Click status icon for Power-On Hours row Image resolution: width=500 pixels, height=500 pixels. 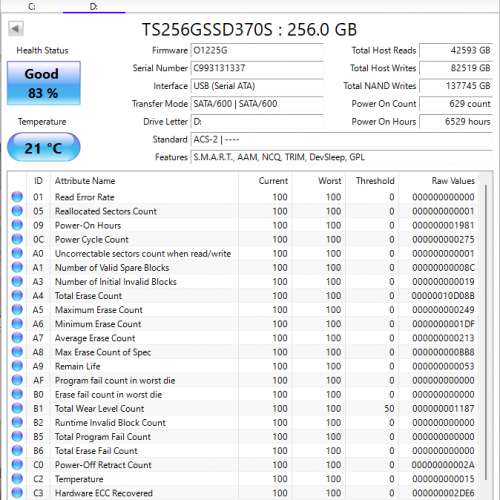[x=17, y=225]
